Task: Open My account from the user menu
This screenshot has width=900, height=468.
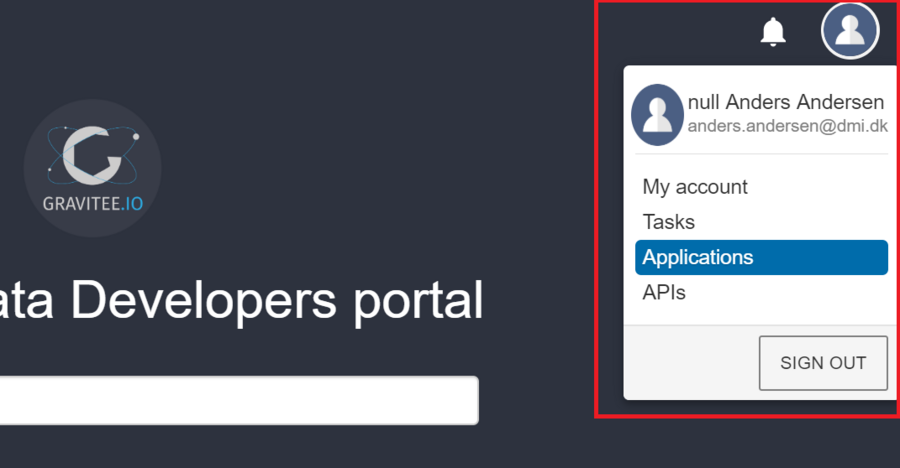Action: [695, 187]
